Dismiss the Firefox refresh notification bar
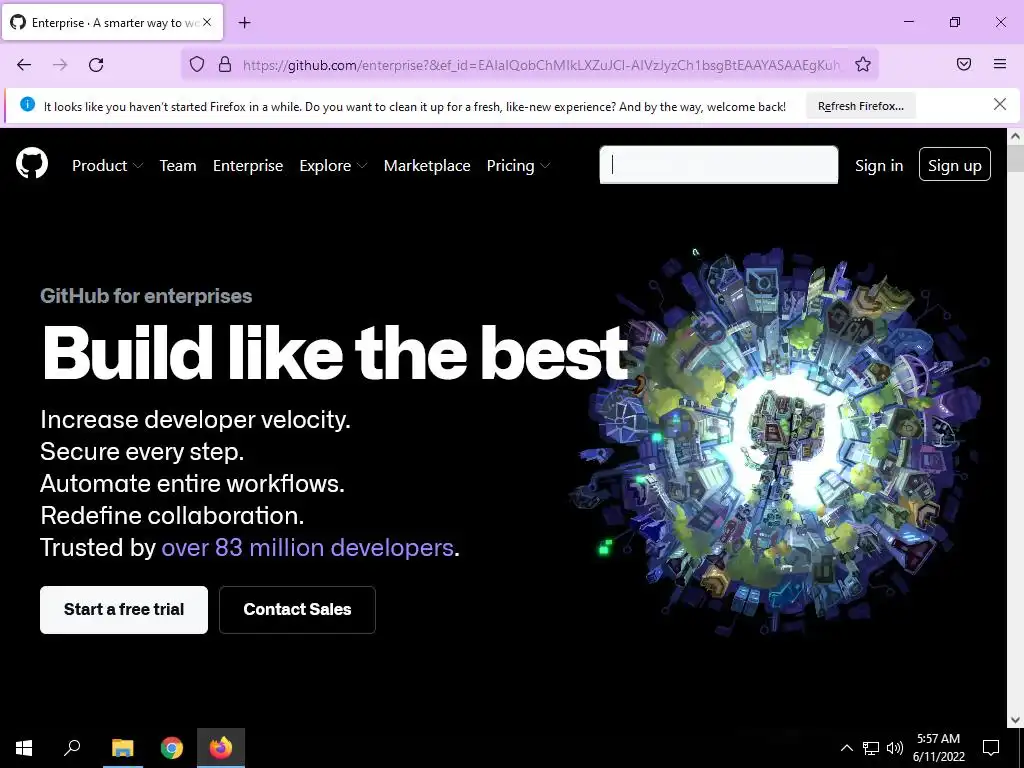The width and height of the screenshot is (1024, 768). (x=1000, y=104)
